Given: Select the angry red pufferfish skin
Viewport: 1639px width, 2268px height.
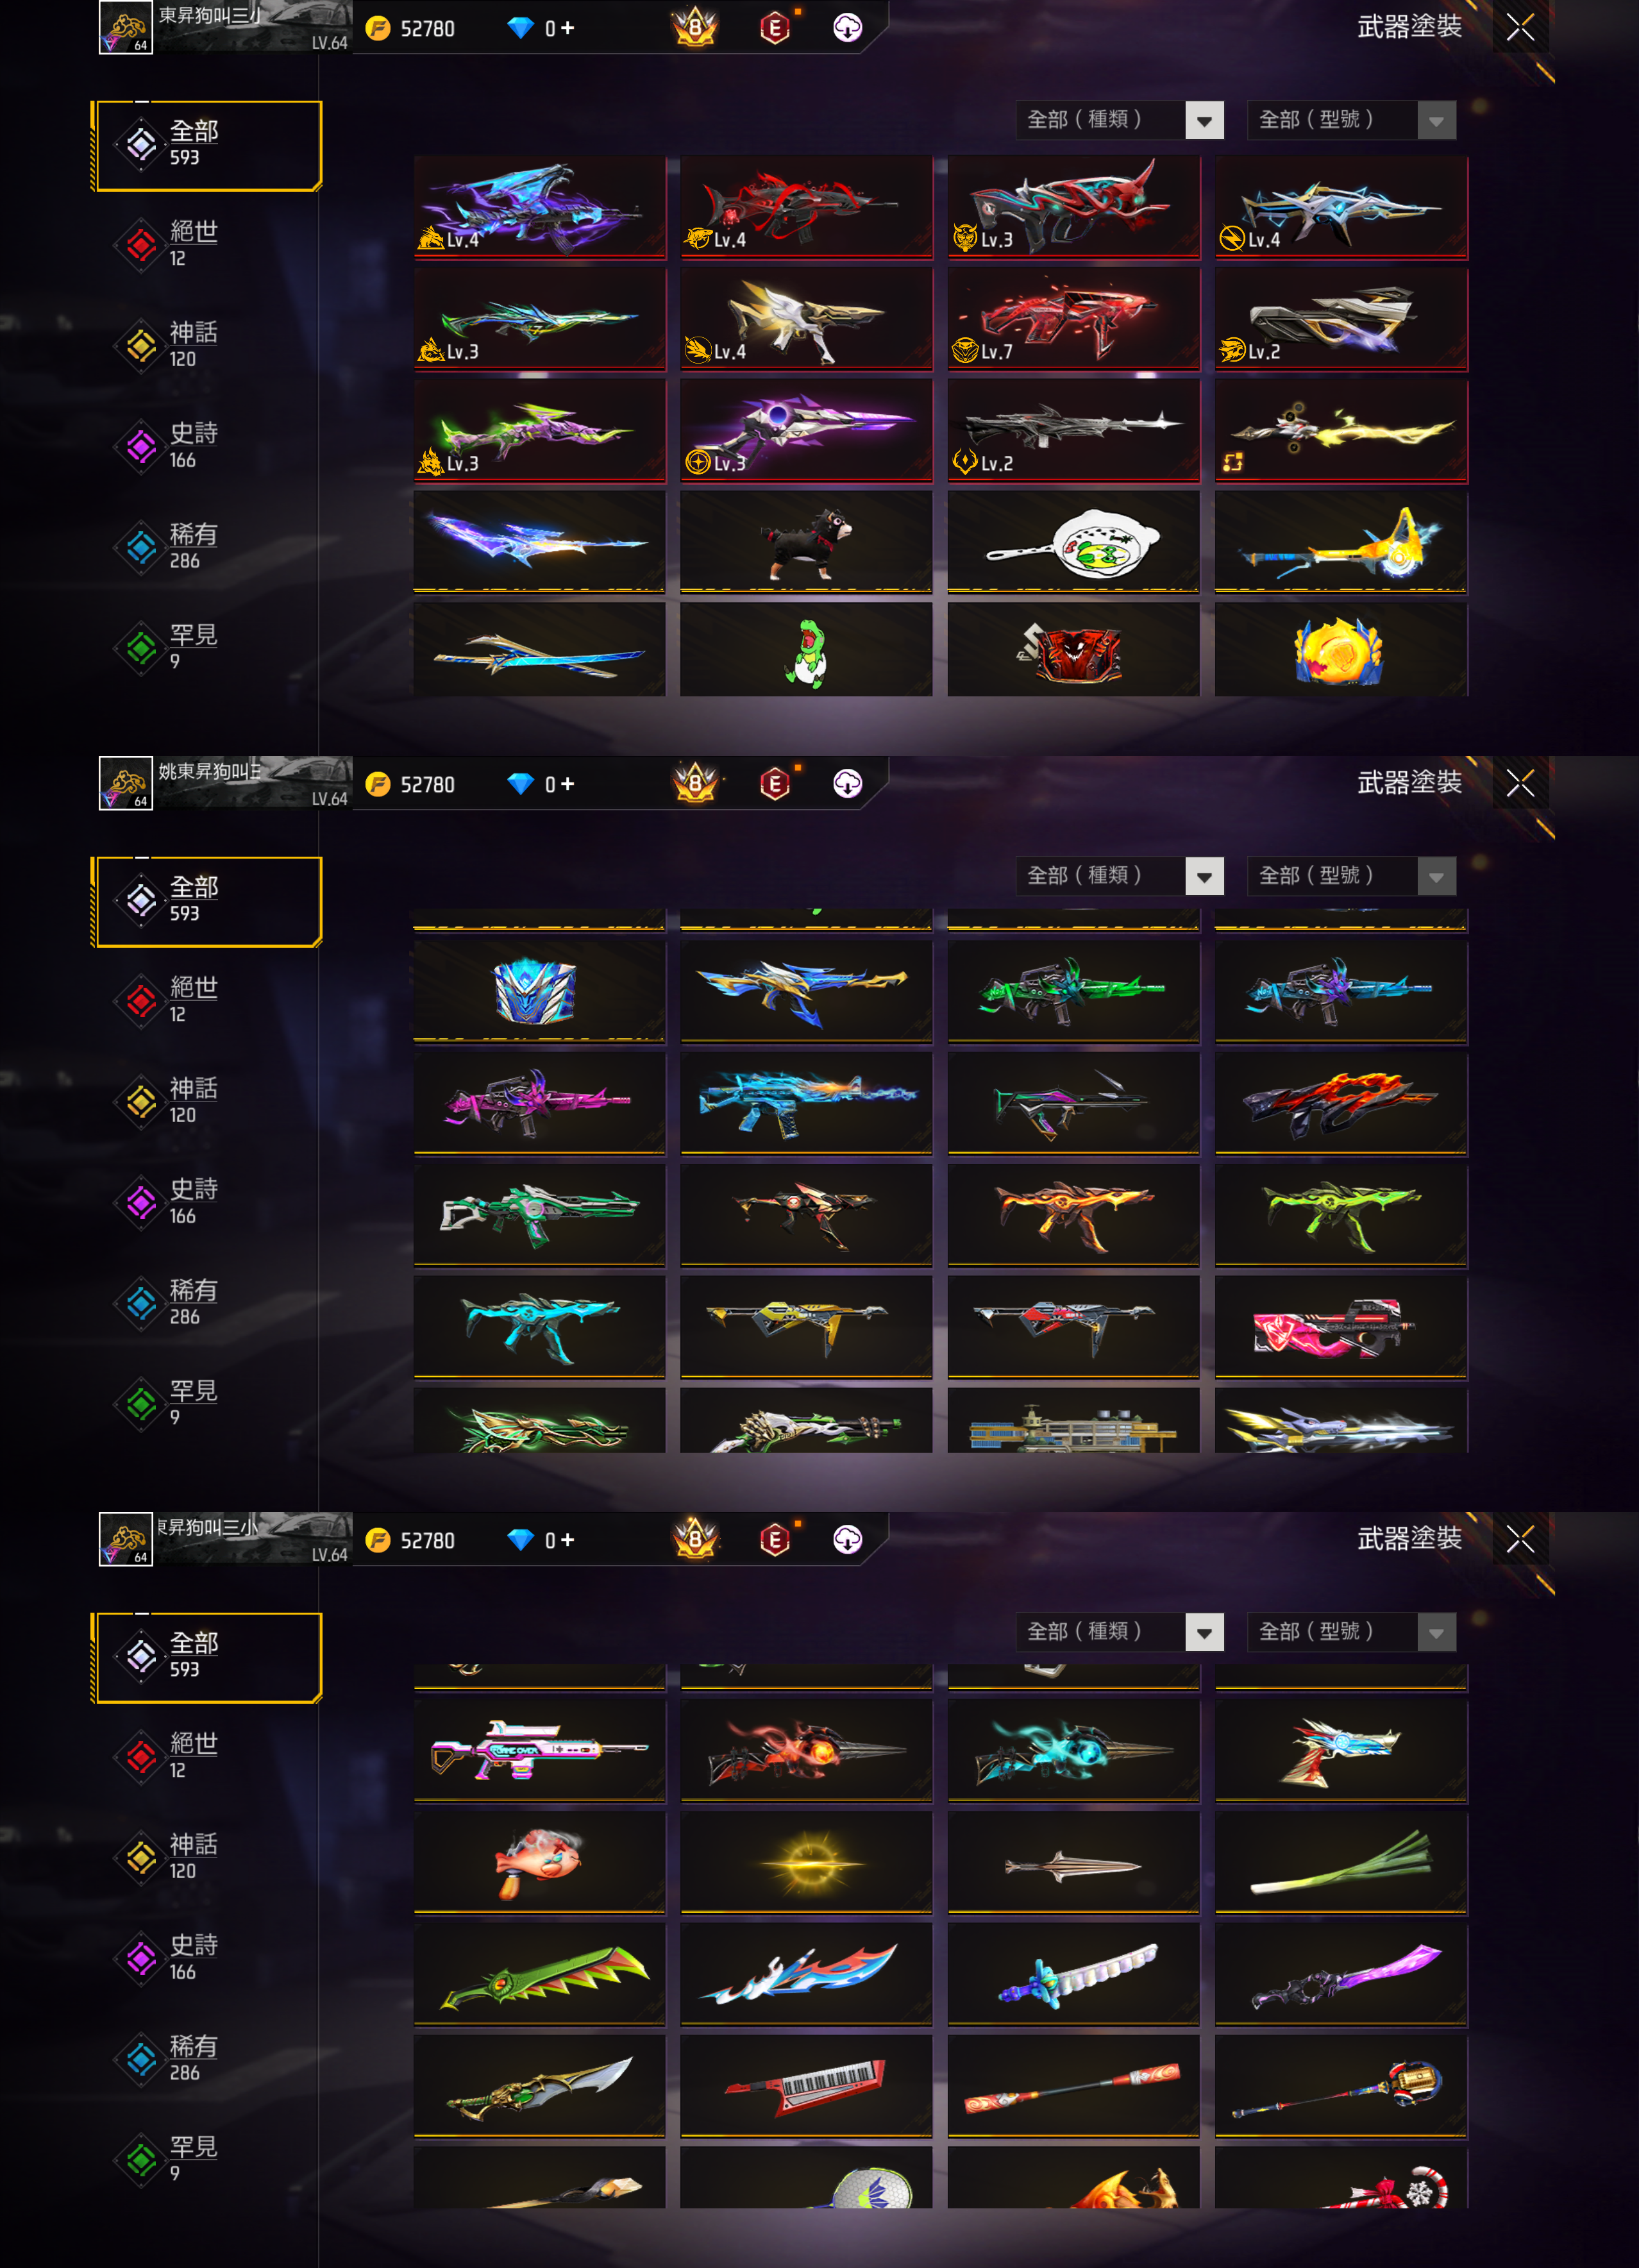Looking at the screenshot, I should point(539,1862).
